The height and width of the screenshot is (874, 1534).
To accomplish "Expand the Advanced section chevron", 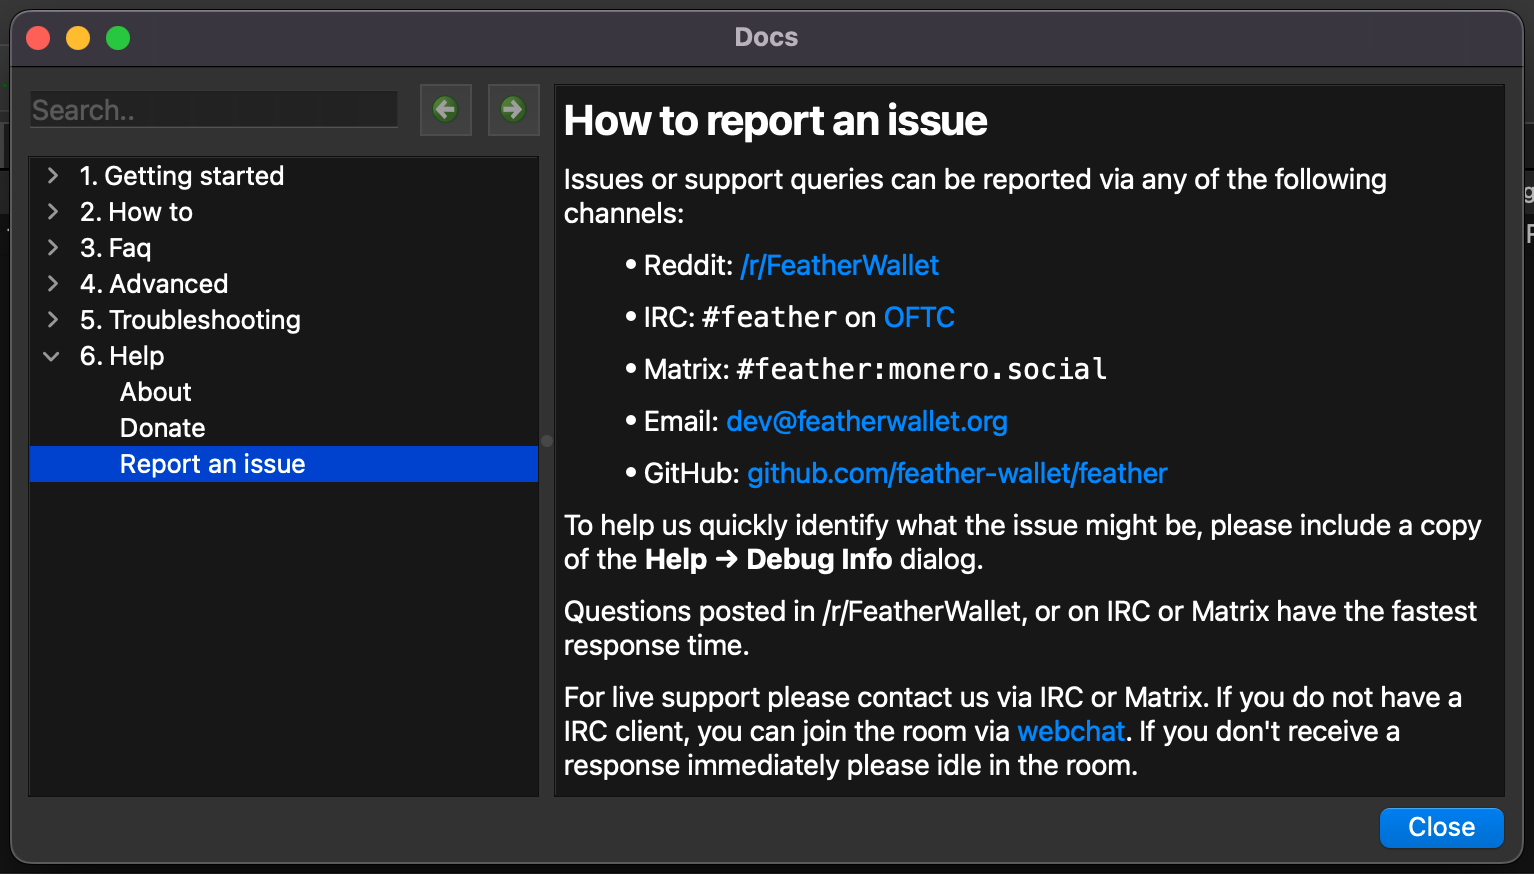I will click(53, 284).
